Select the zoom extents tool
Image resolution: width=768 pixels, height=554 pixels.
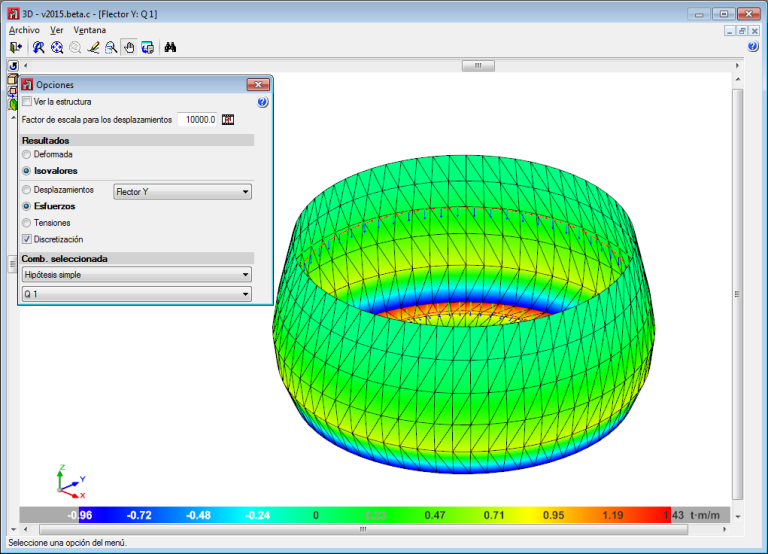(57, 48)
